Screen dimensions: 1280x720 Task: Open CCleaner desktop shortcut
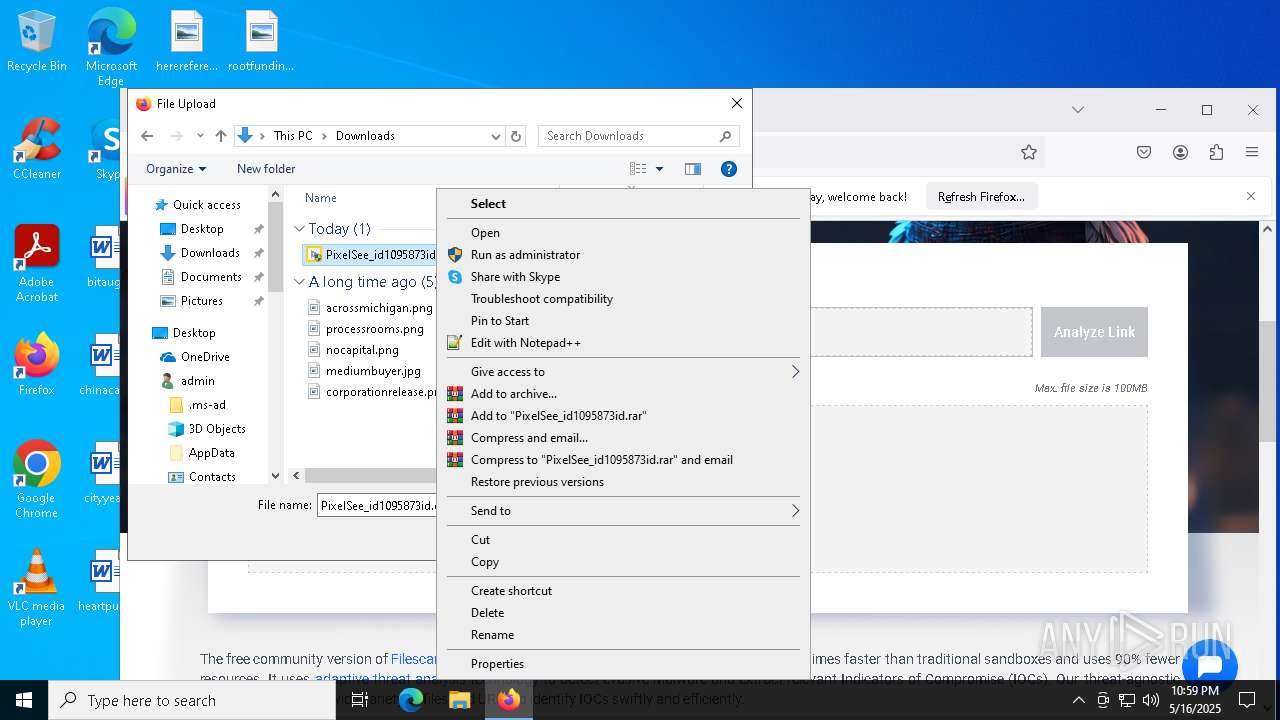coord(37,149)
